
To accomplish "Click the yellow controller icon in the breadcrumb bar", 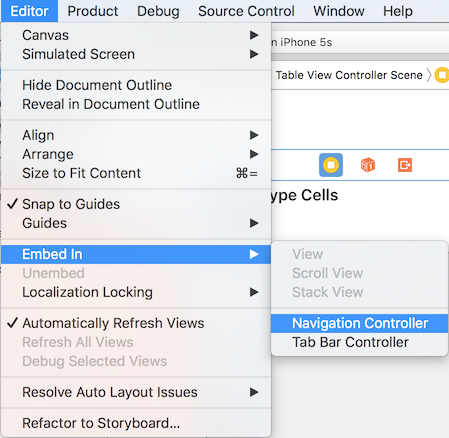I will (442, 75).
